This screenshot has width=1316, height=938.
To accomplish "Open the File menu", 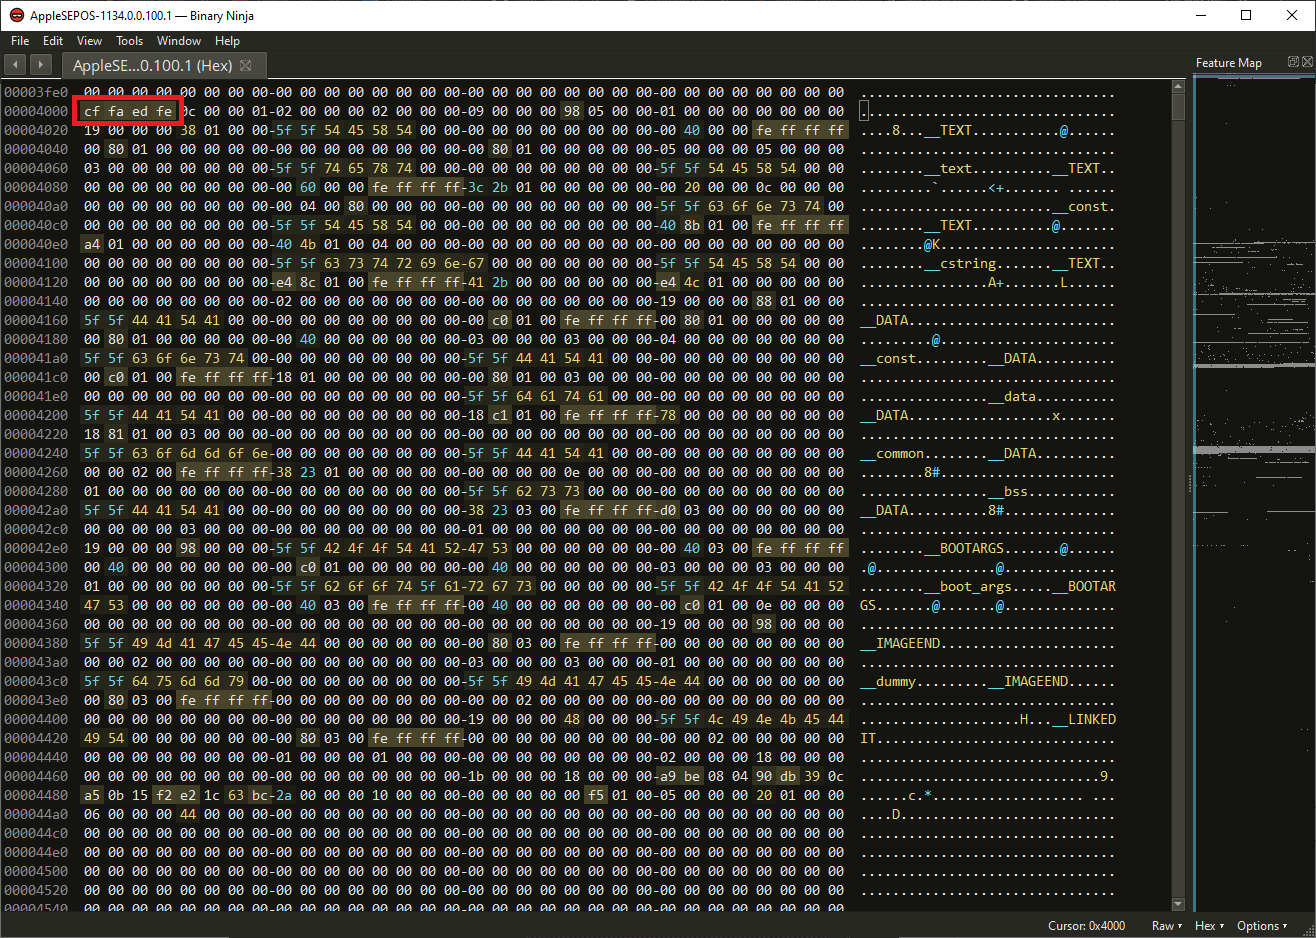I will tap(20, 41).
